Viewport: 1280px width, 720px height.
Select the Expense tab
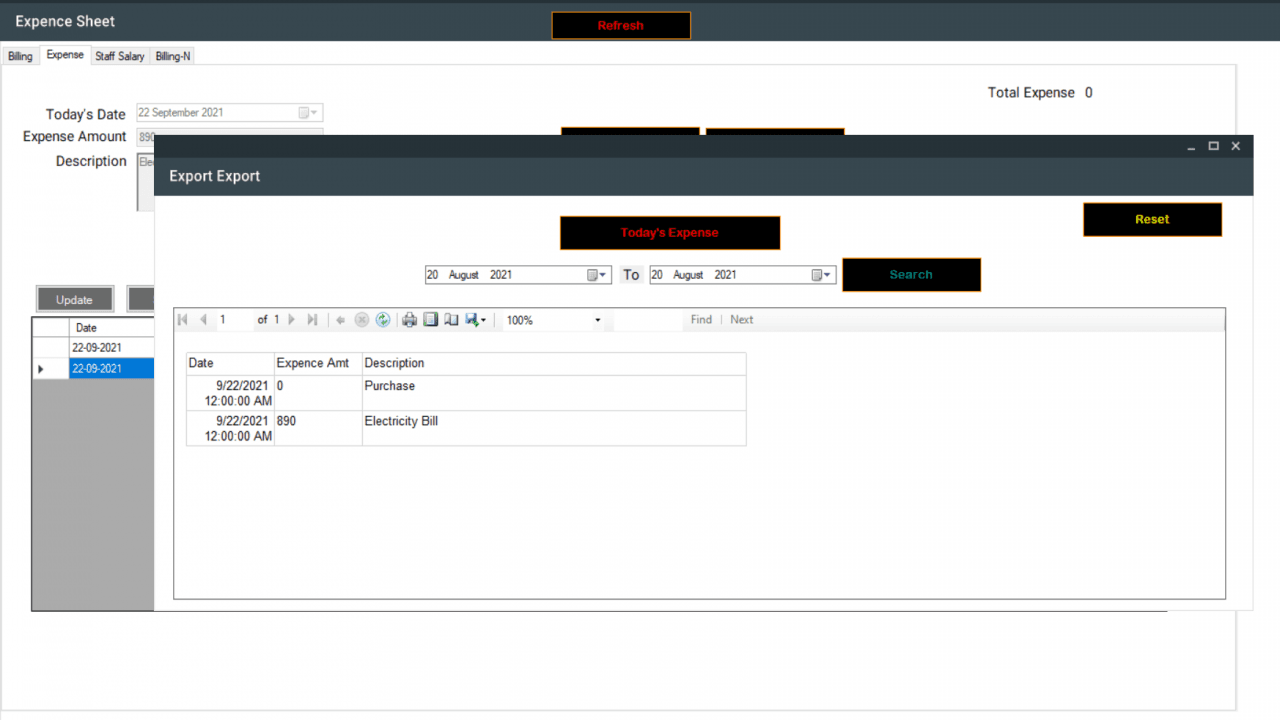pyautogui.click(x=65, y=55)
